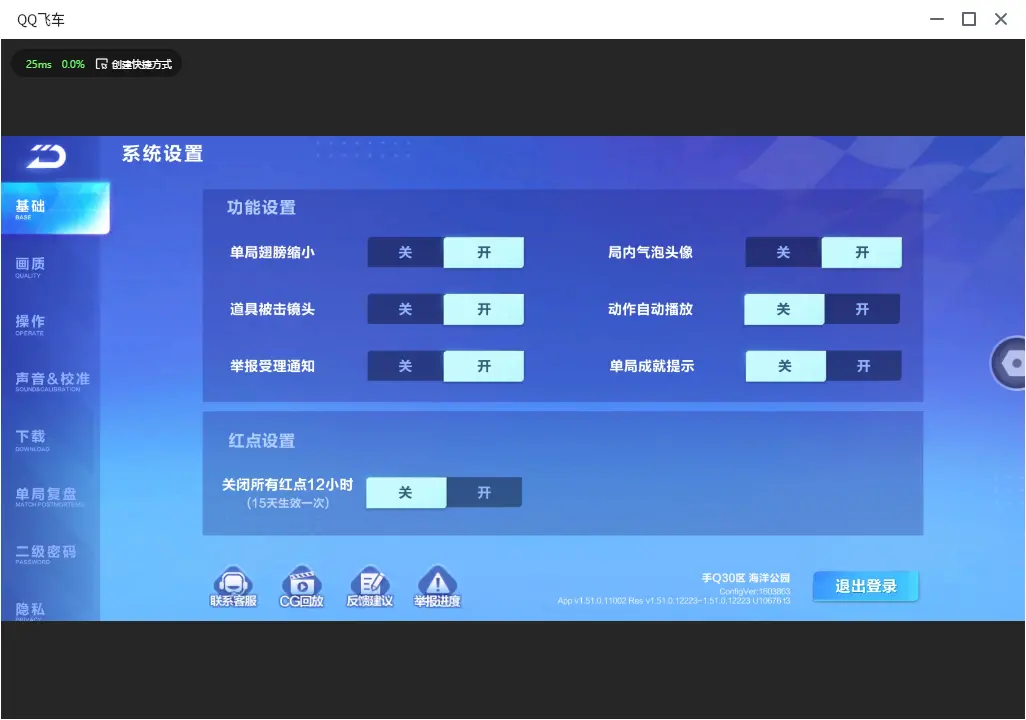Set 关闭所有红点12小时 to 关
This screenshot has height=720, width=1026.
tap(406, 493)
